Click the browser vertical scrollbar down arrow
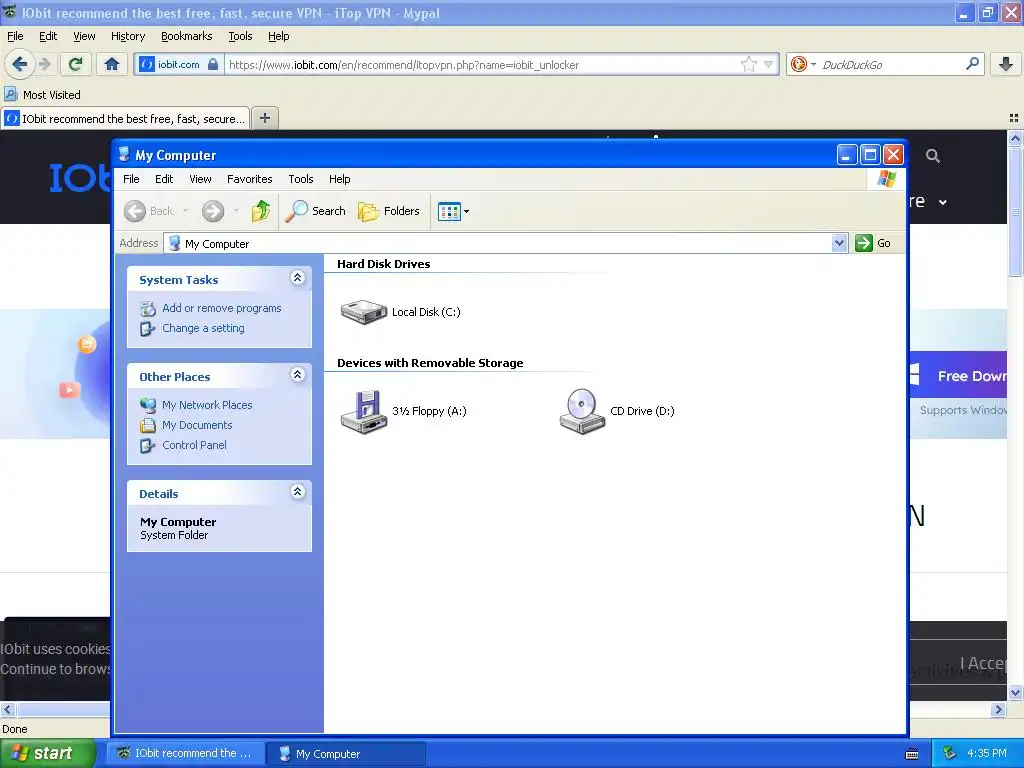 [1015, 692]
